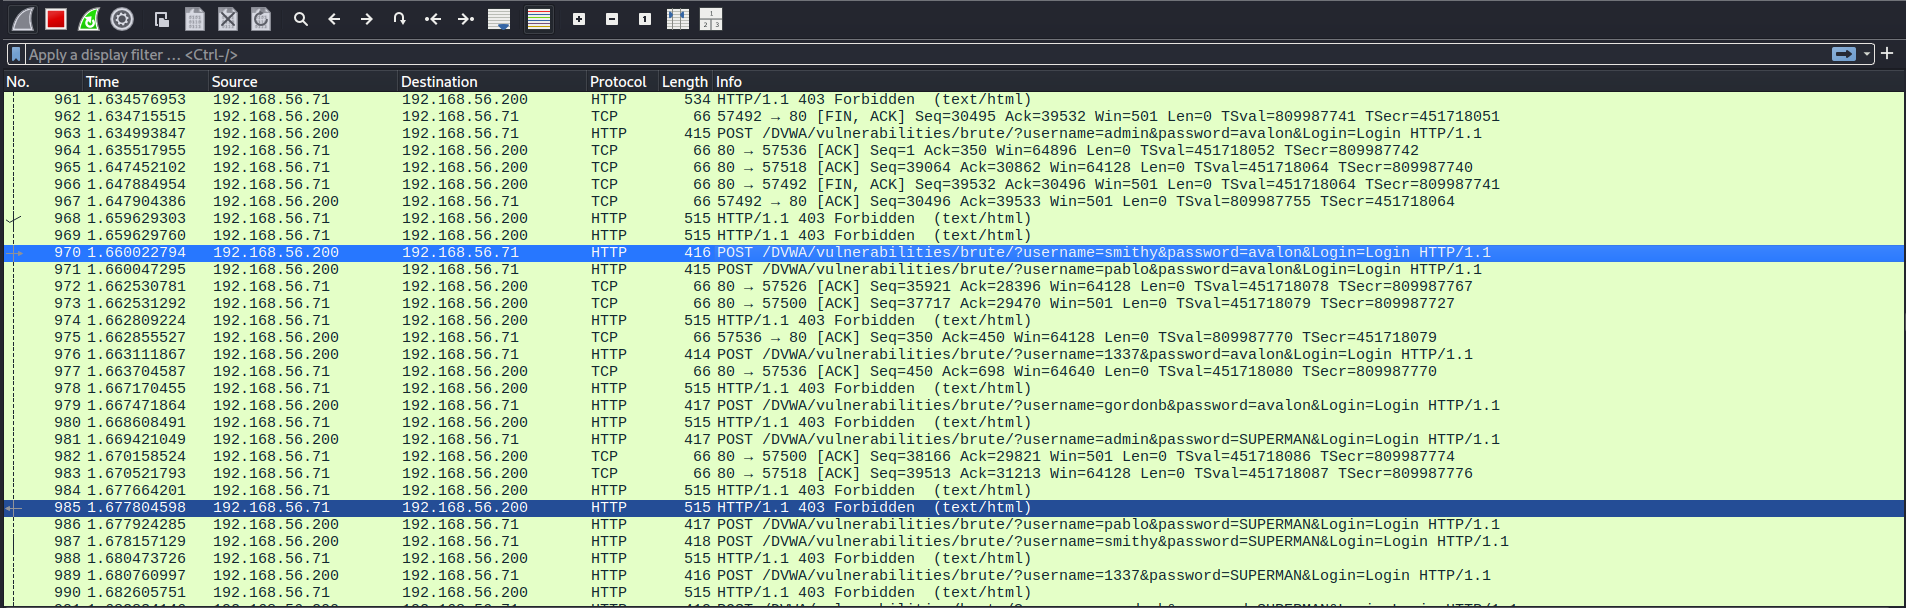The height and width of the screenshot is (608, 1906).
Task: Toggle auto-scroll during live capture
Action: click(x=499, y=19)
